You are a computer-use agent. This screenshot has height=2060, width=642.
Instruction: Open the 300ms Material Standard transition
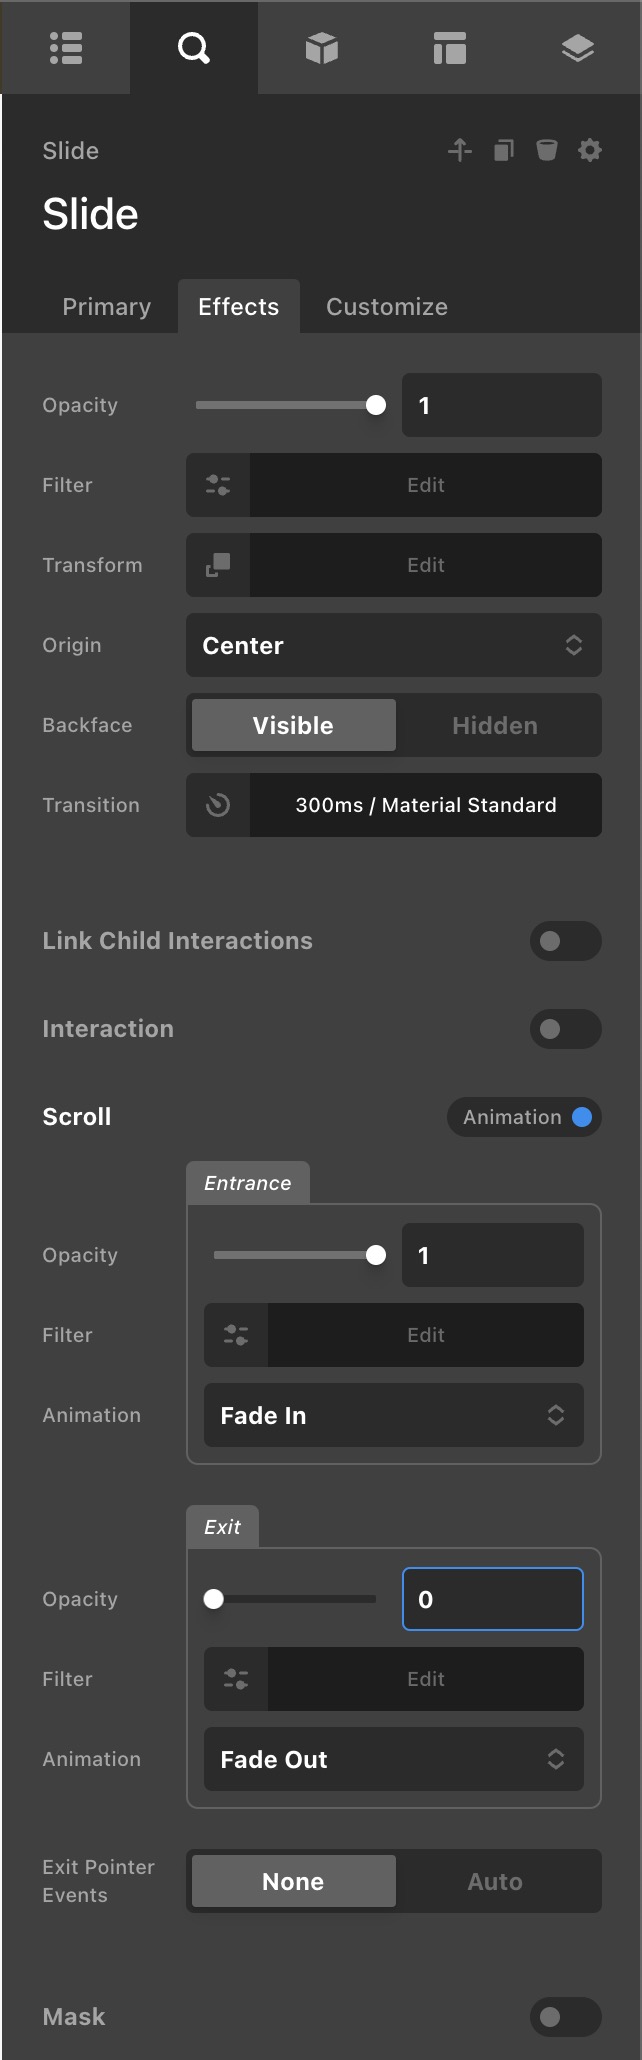(425, 805)
